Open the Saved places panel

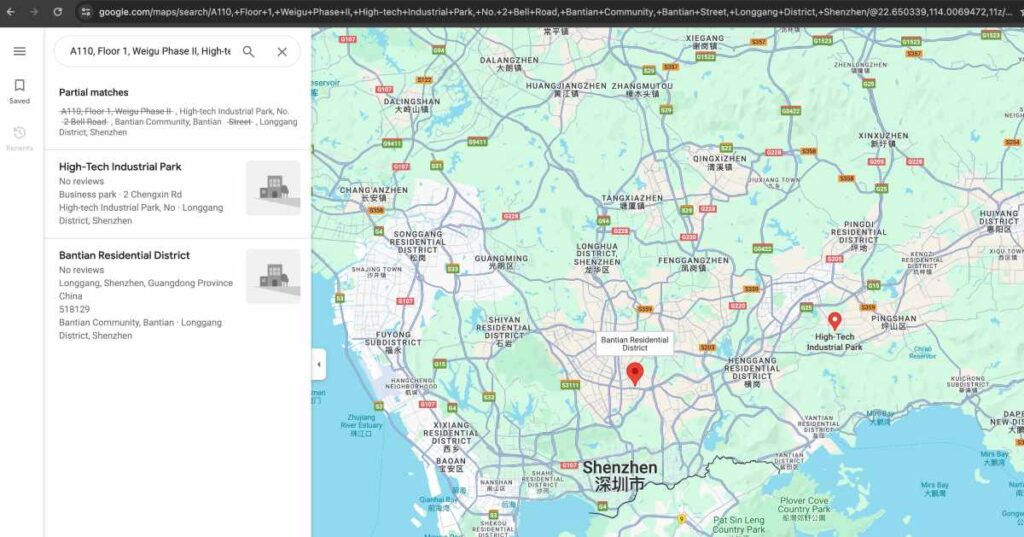[x=20, y=91]
